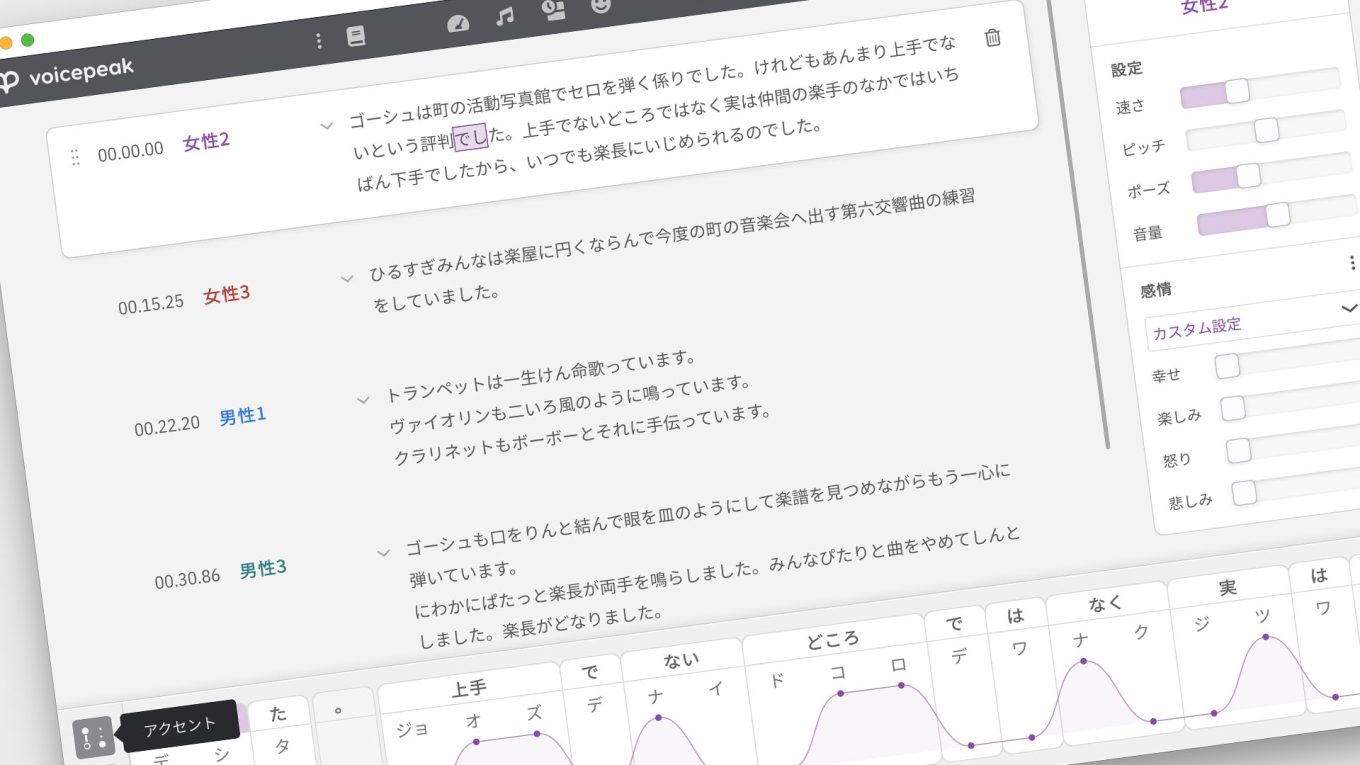Open the dictionary book icon in toolbar
This screenshot has width=1360, height=765.
coord(356,36)
